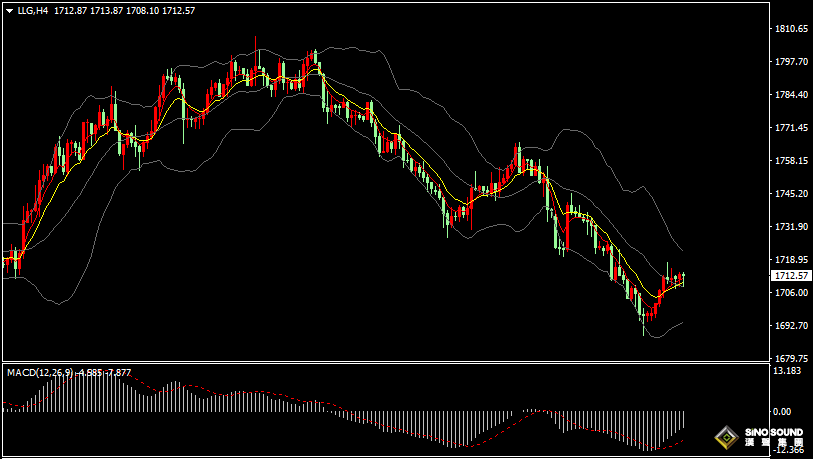Click the current price tag 1712.57
Image resolution: width=813 pixels, height=459 pixels.
point(791,275)
